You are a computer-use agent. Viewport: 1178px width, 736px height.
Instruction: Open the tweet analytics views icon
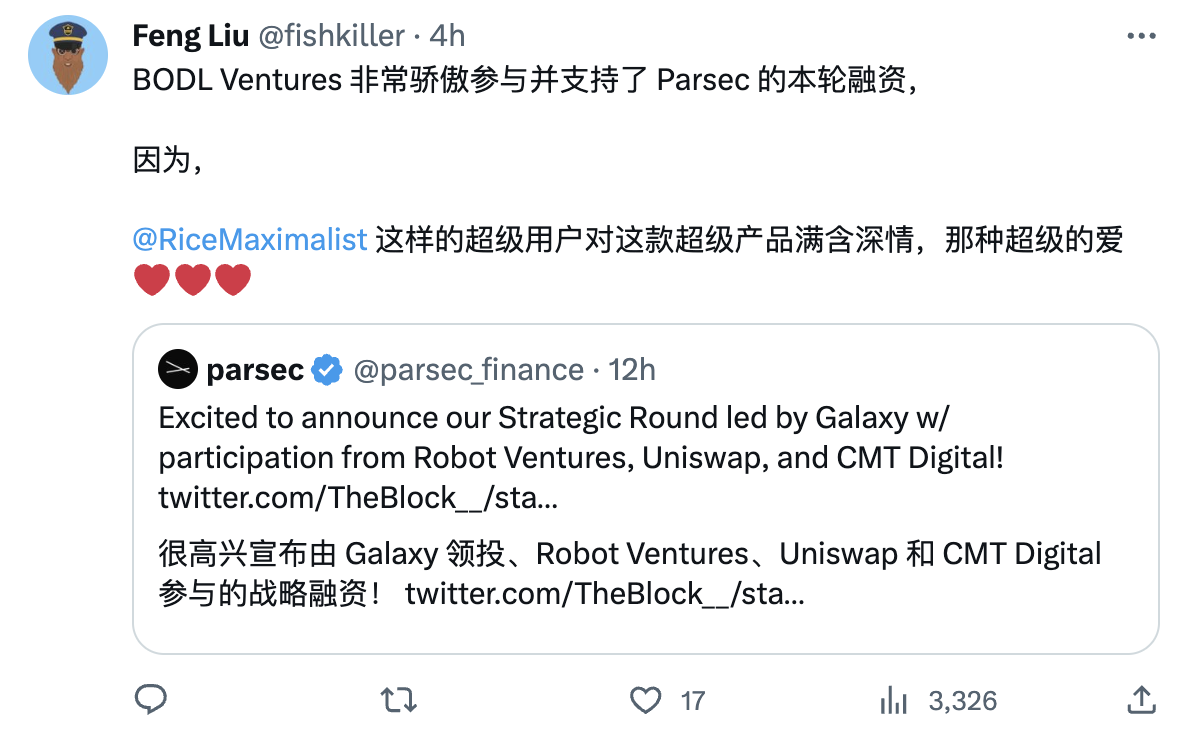[893, 700]
